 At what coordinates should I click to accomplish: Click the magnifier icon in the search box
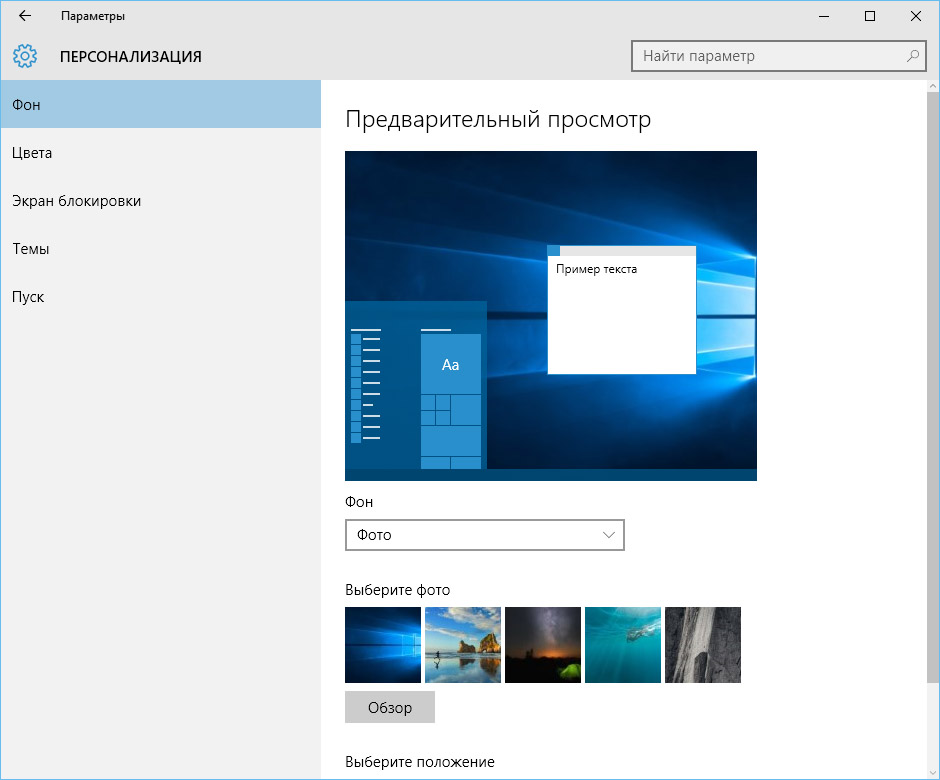(912, 56)
